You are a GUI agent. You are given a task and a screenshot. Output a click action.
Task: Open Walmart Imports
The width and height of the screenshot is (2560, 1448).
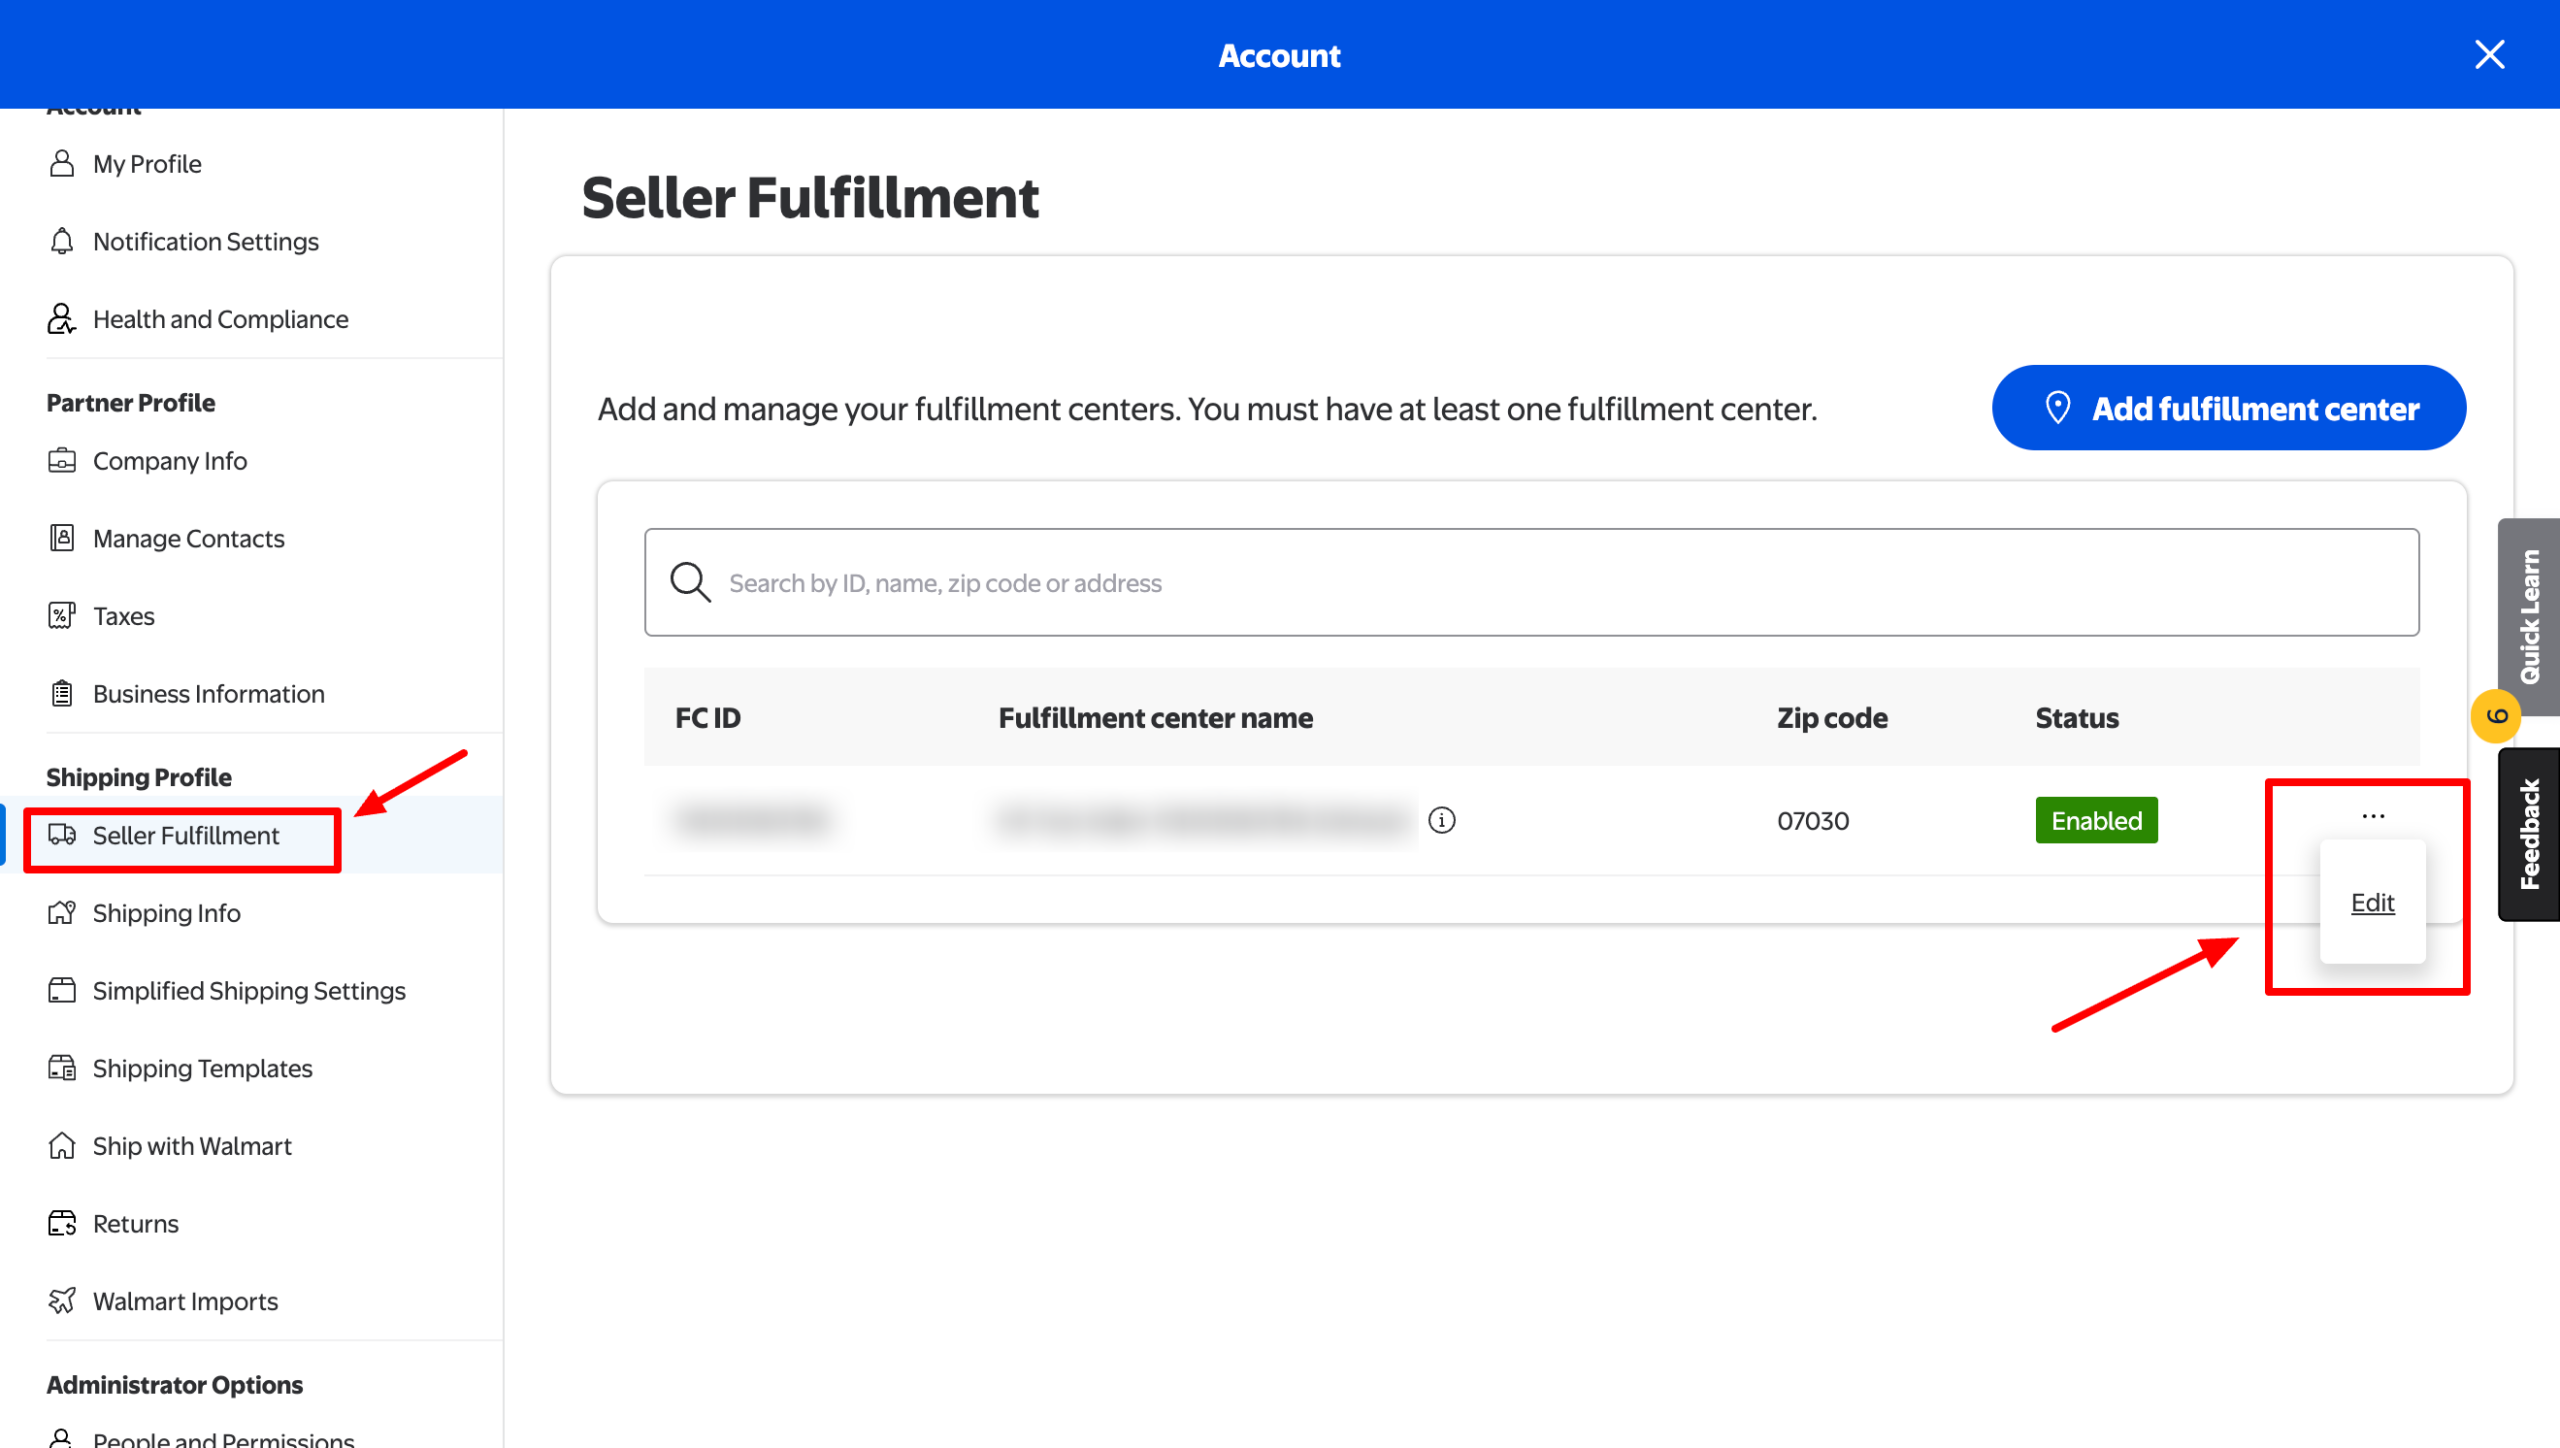click(x=186, y=1302)
